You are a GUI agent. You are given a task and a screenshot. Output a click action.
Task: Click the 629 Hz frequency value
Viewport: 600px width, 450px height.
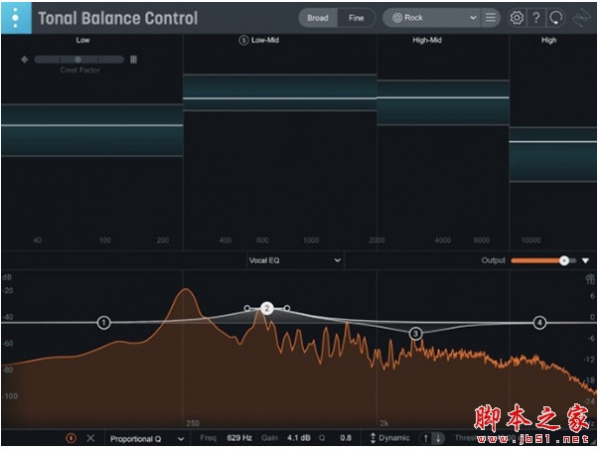[239, 437]
